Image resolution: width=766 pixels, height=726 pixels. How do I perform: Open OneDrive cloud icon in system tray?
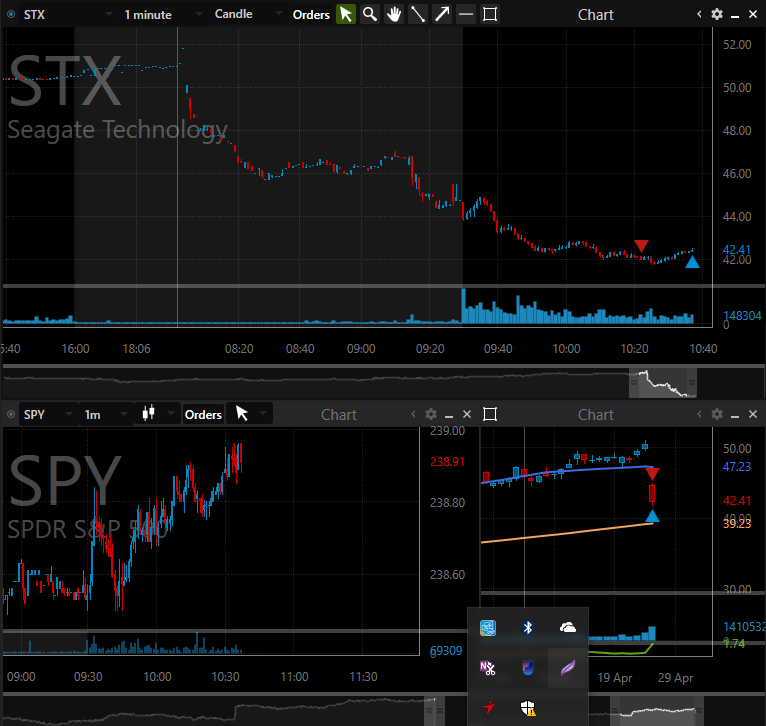click(x=568, y=627)
